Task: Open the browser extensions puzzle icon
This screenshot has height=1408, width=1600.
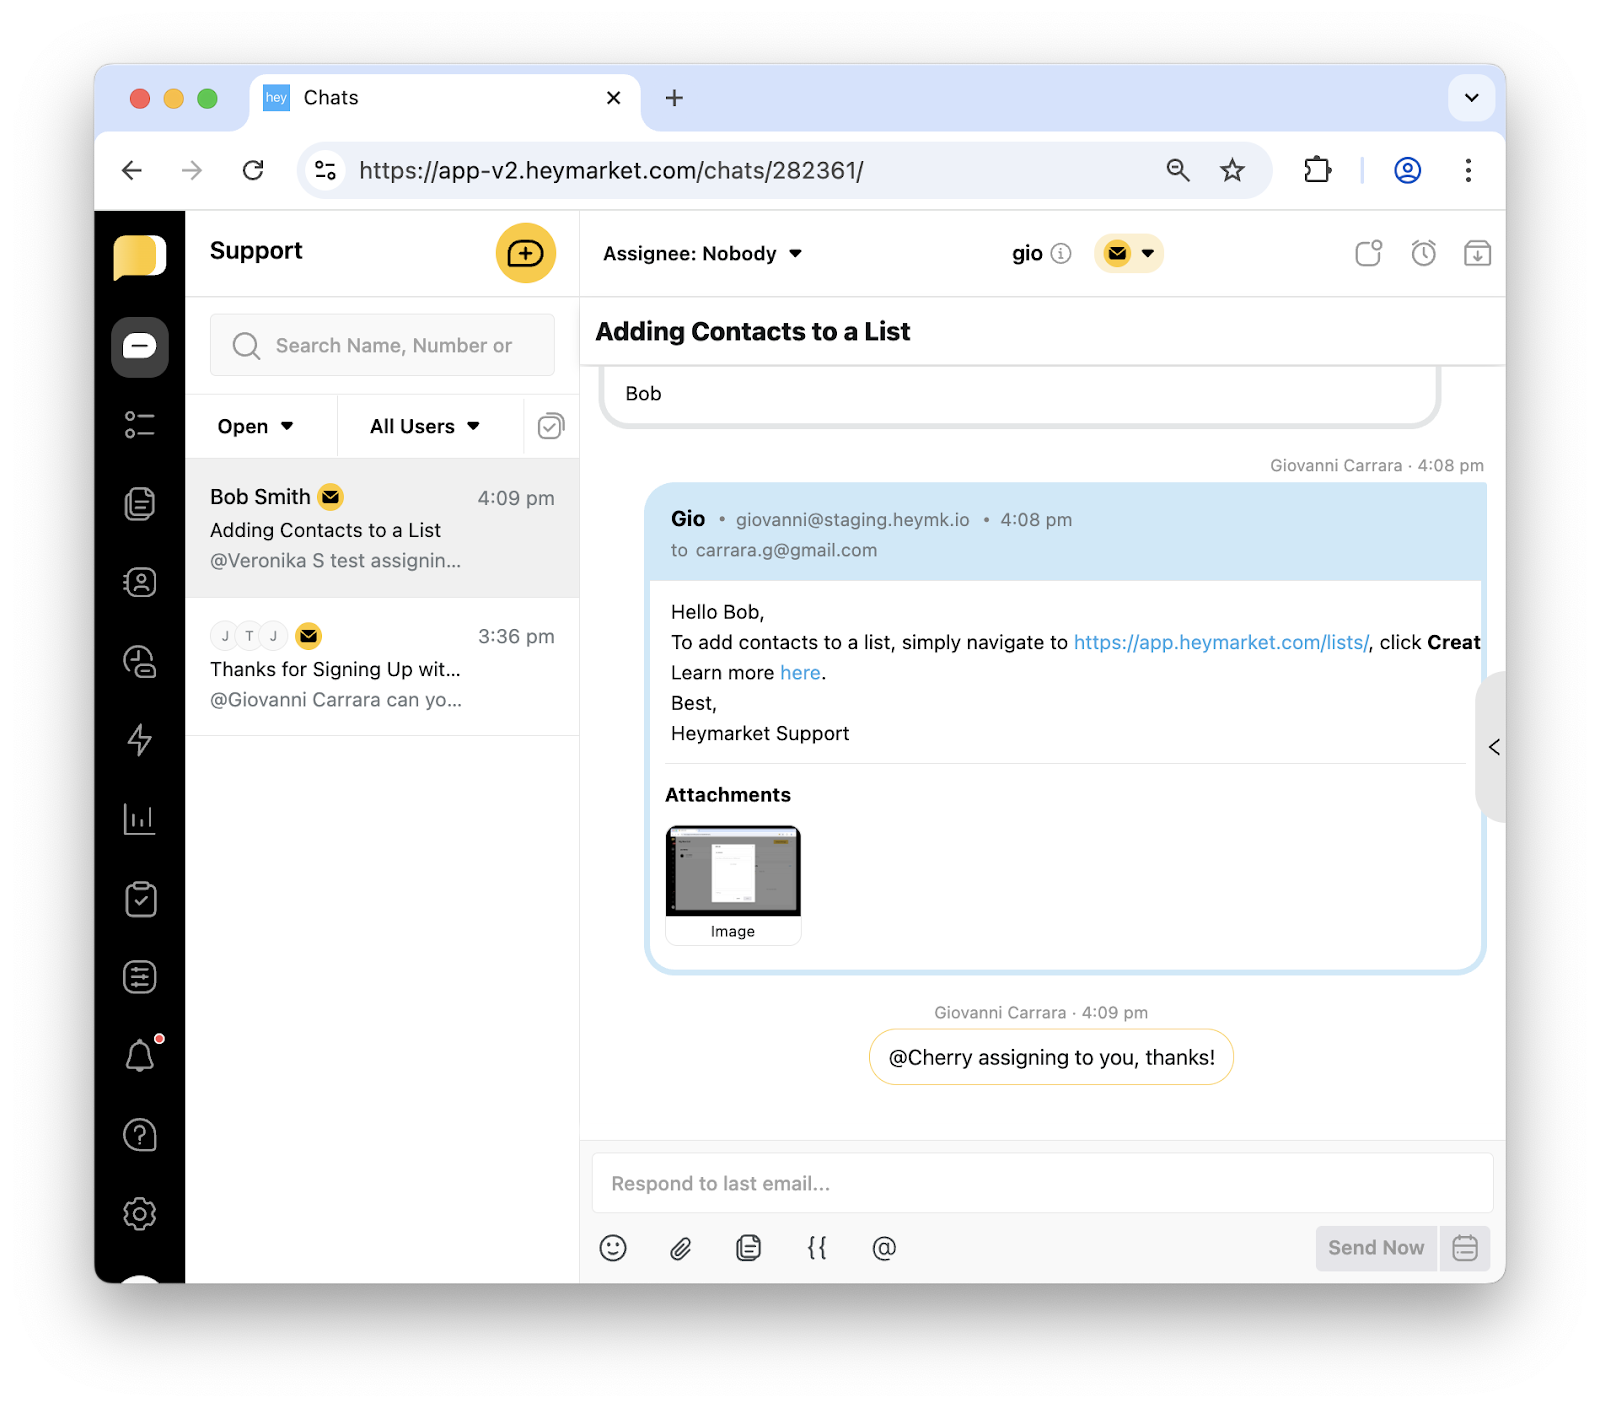Action: 1317,170
